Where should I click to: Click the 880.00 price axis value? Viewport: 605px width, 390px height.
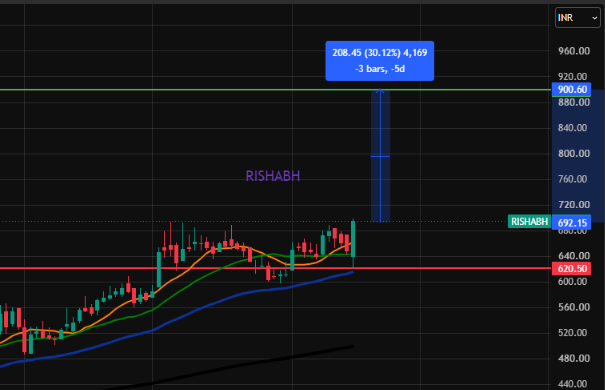tap(574, 102)
